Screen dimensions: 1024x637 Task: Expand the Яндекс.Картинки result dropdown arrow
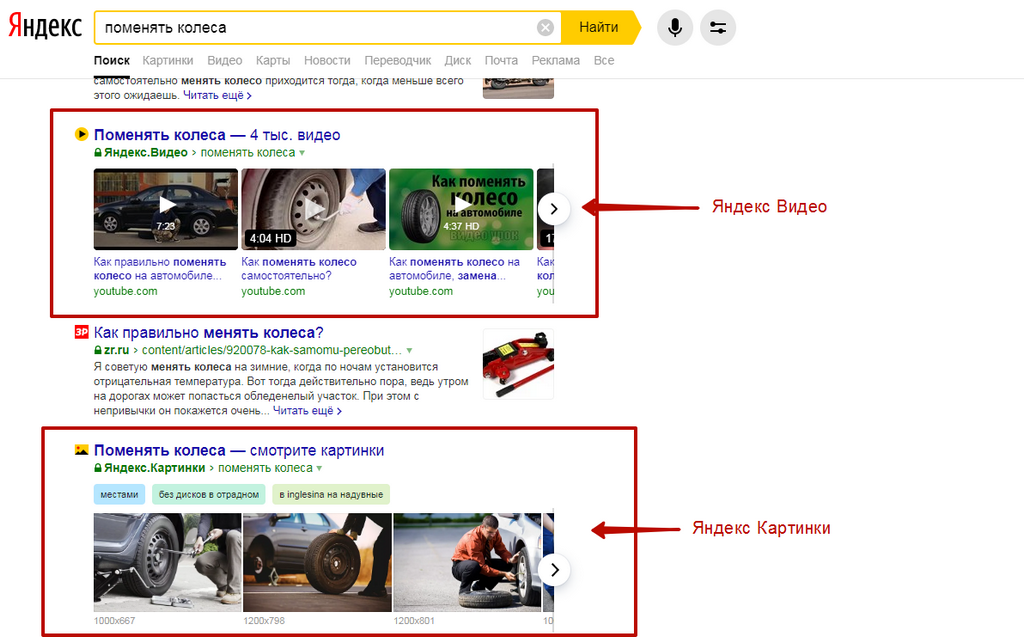319,468
